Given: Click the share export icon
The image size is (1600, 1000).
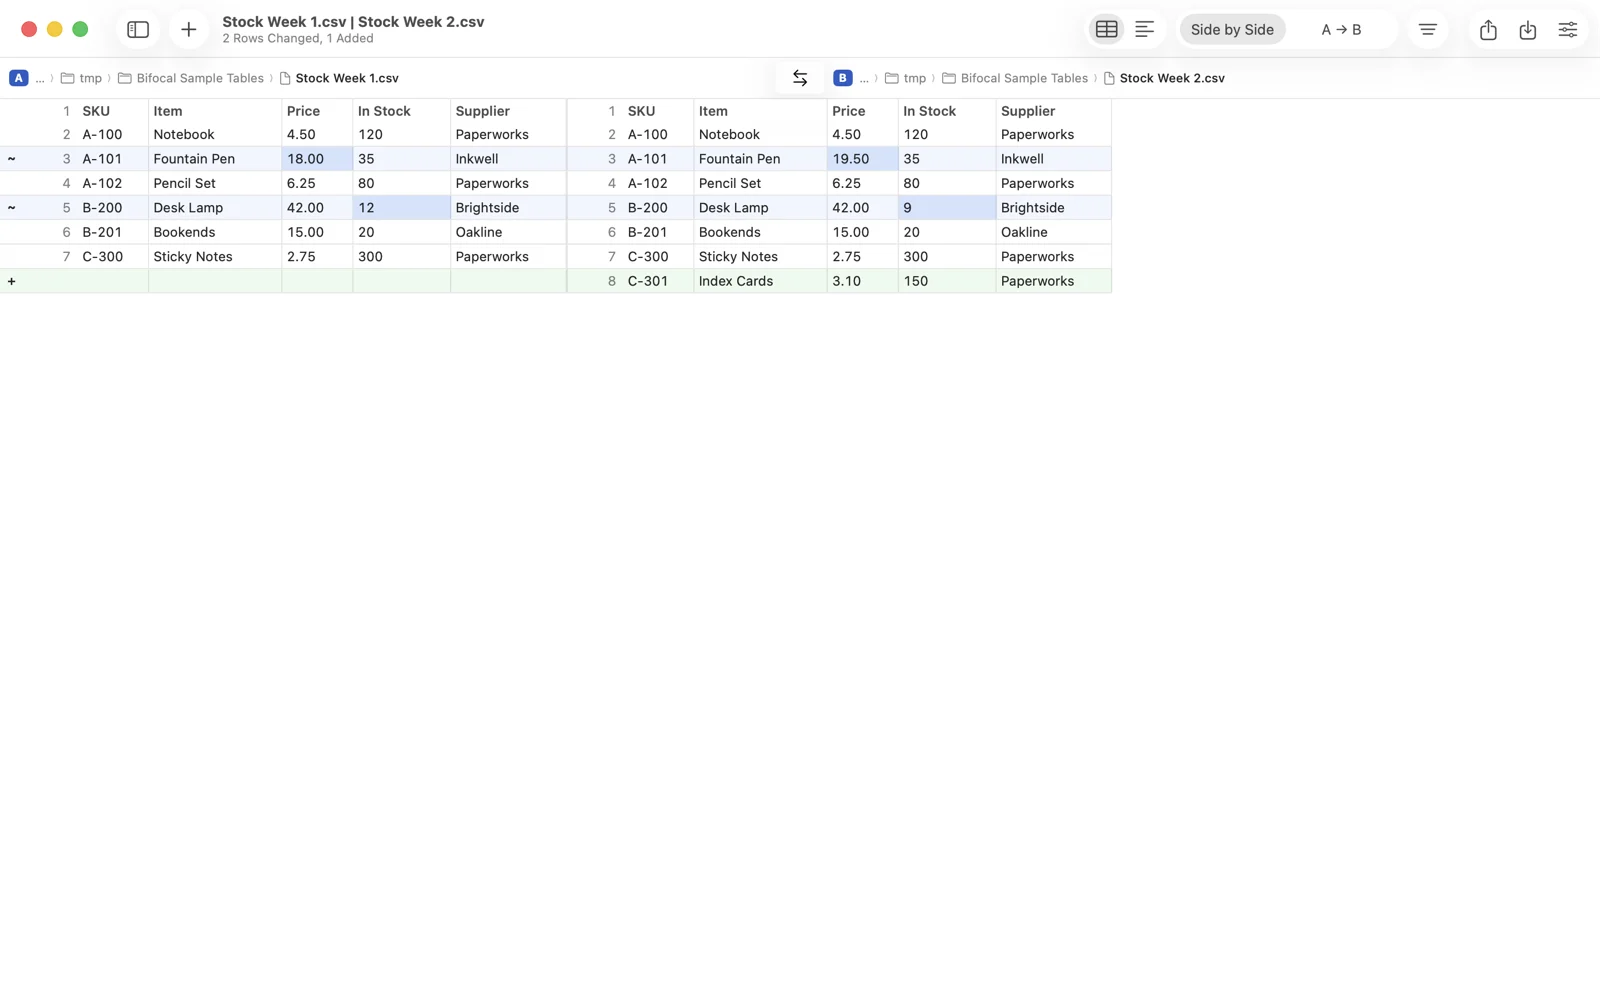Looking at the screenshot, I should [1488, 29].
